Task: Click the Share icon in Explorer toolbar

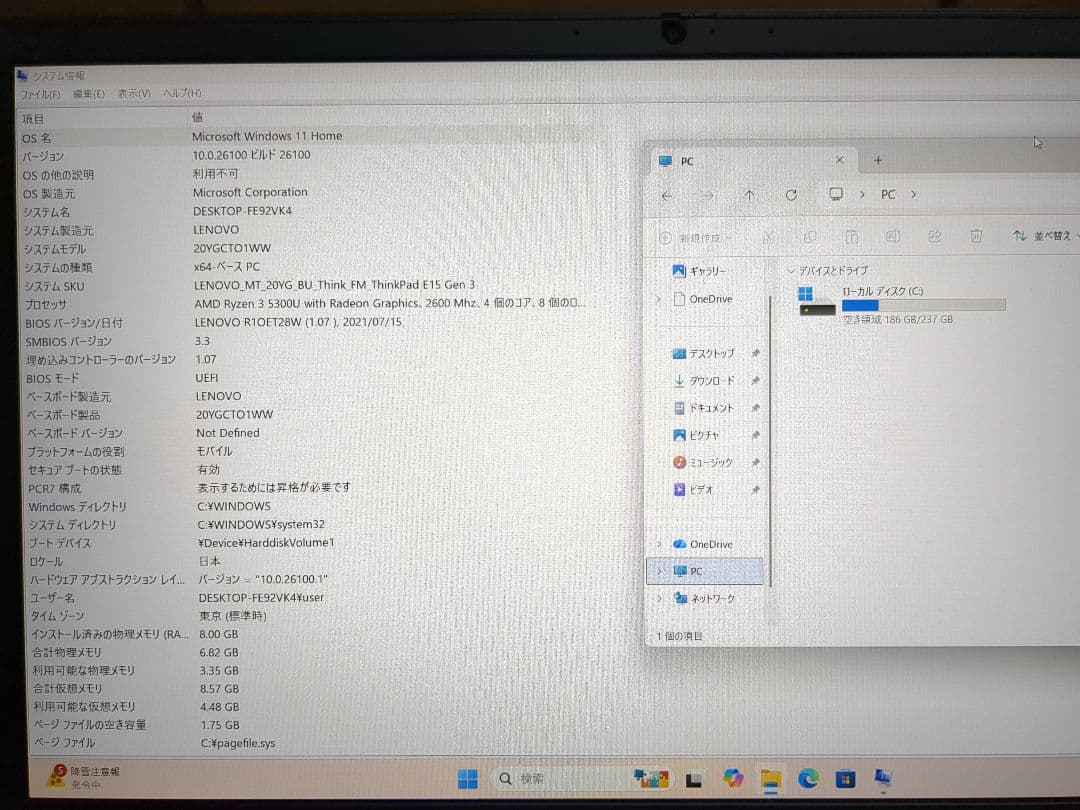Action: click(x=935, y=237)
